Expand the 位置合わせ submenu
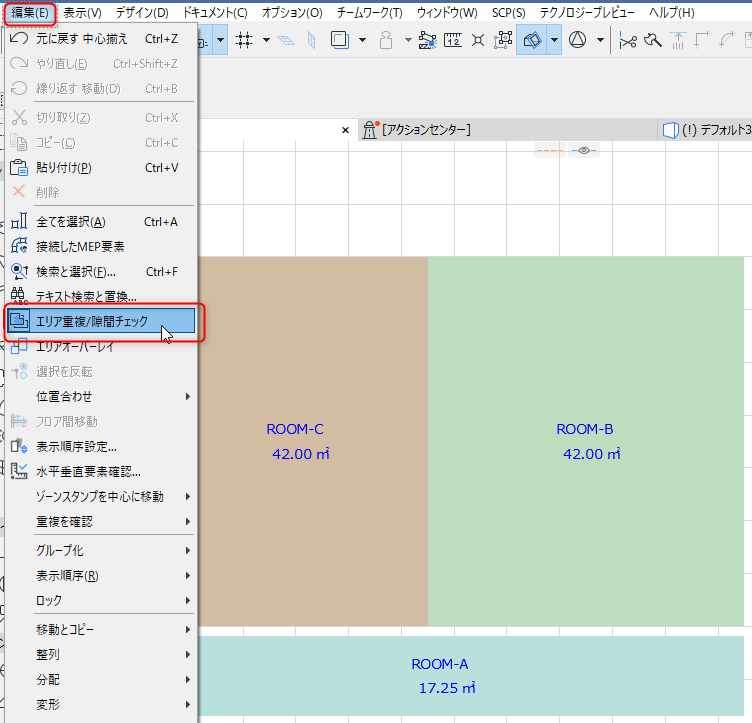 point(101,396)
